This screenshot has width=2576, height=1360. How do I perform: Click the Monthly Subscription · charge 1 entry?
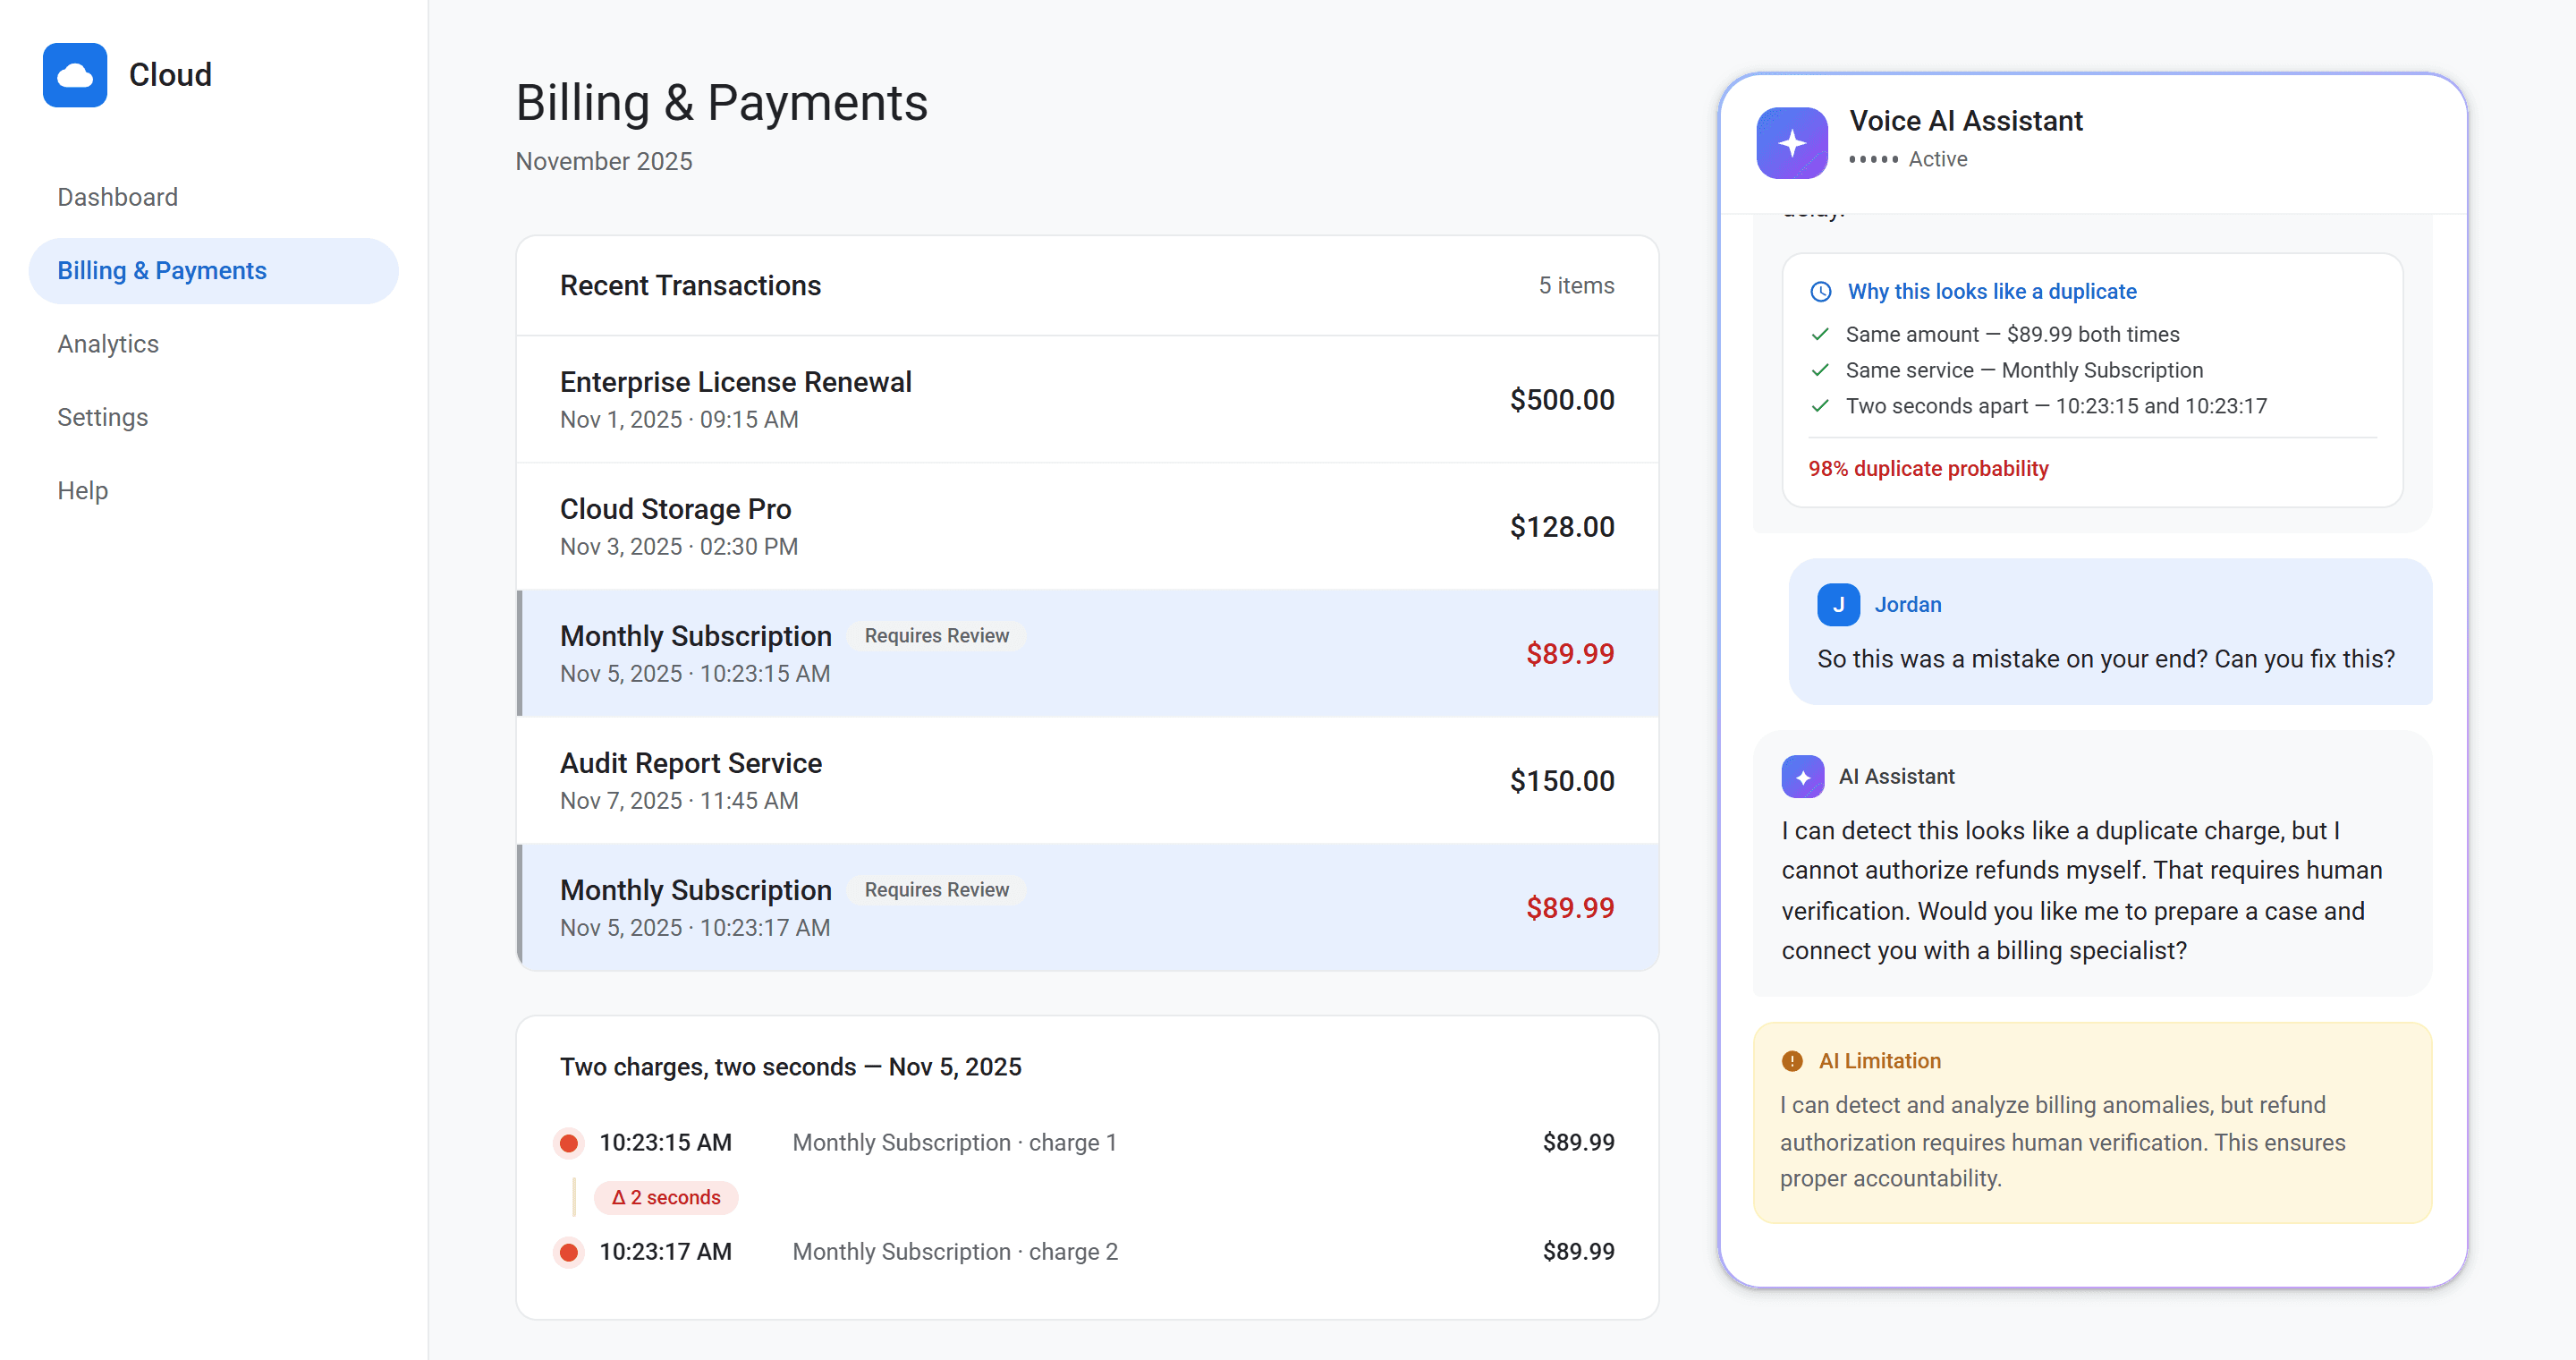pyautogui.click(x=954, y=1143)
